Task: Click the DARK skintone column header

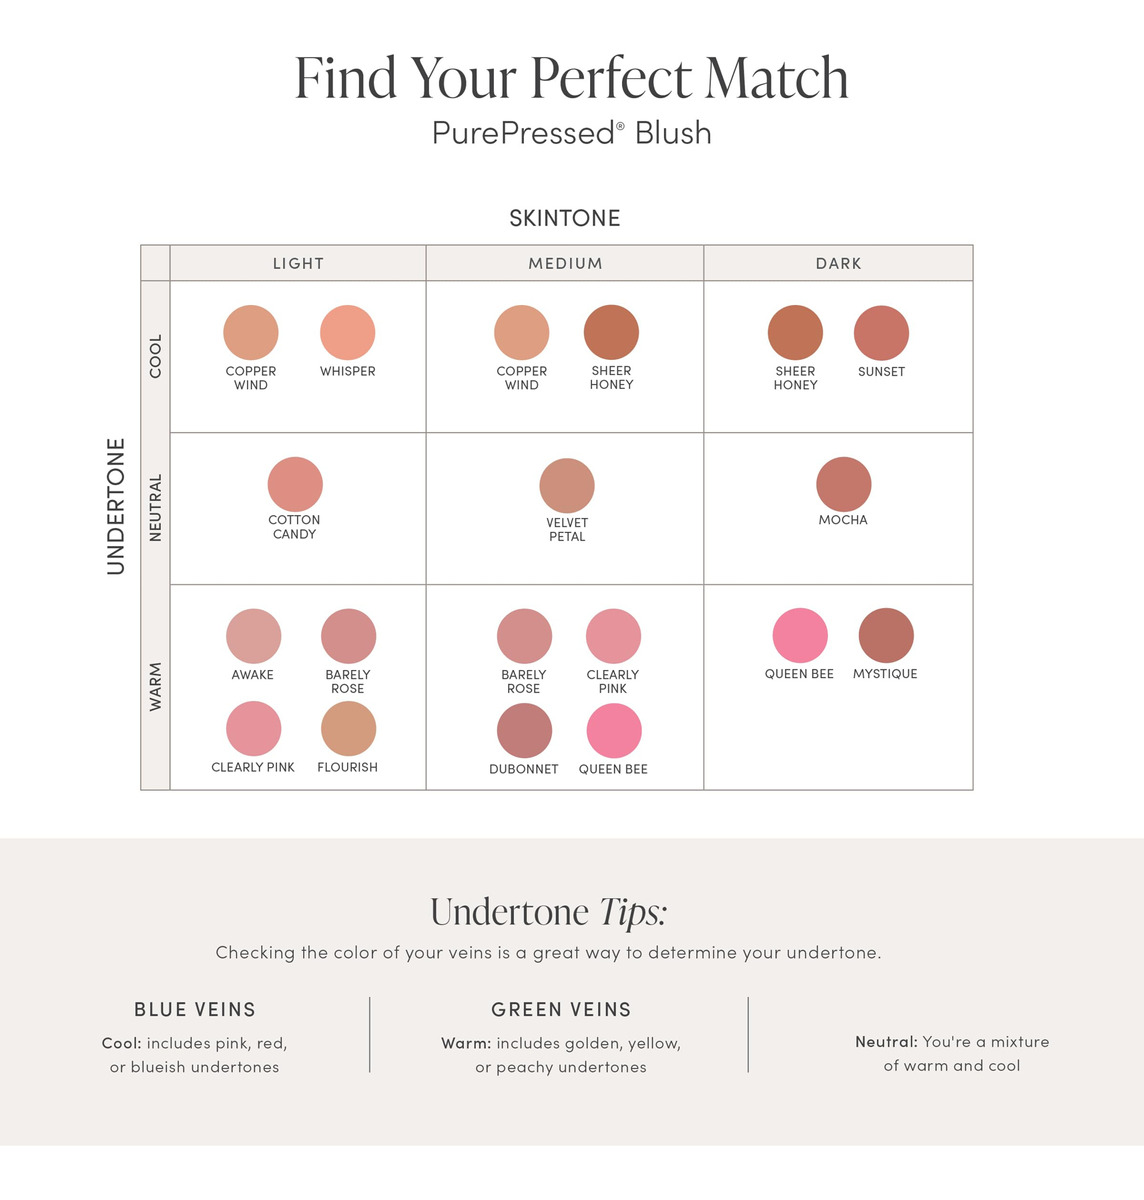Action: (x=838, y=264)
